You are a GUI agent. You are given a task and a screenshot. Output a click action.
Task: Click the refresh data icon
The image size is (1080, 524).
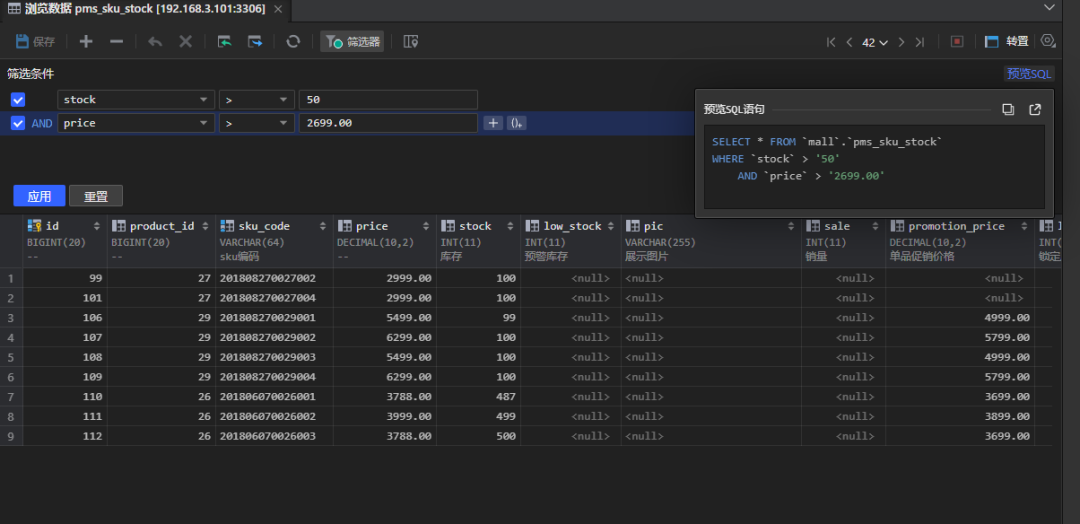[293, 42]
